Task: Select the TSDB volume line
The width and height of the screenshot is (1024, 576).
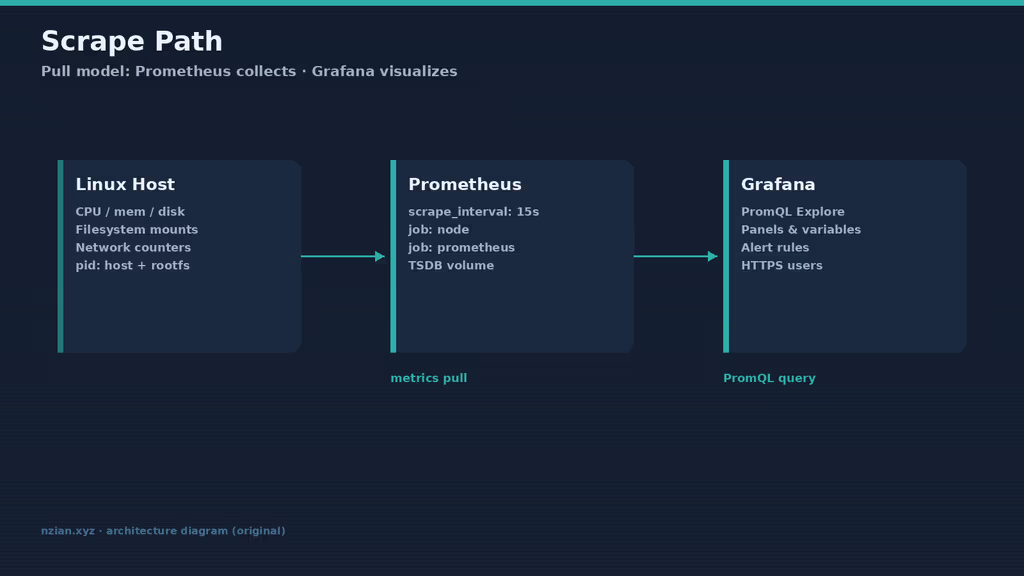Action: (x=451, y=265)
